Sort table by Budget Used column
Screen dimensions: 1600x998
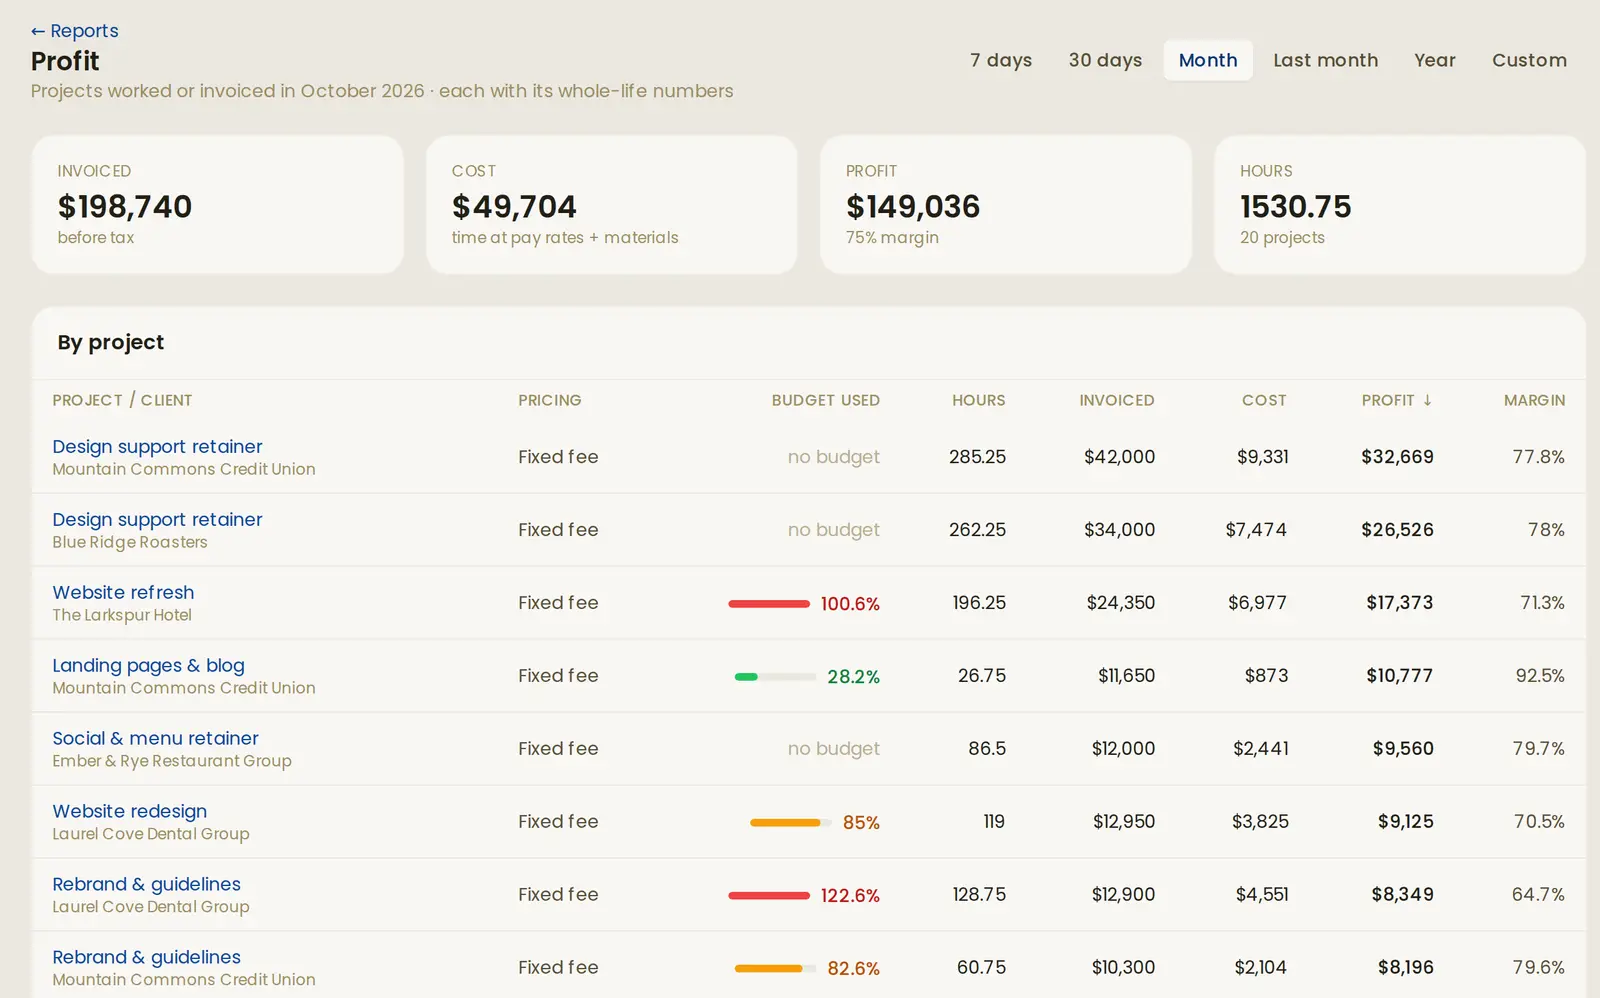point(825,400)
